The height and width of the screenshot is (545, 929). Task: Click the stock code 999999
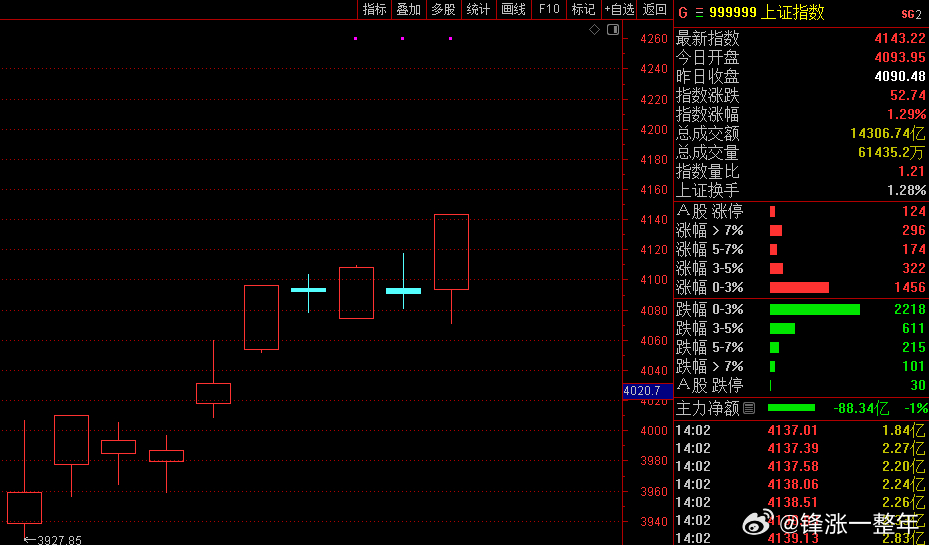coord(733,12)
